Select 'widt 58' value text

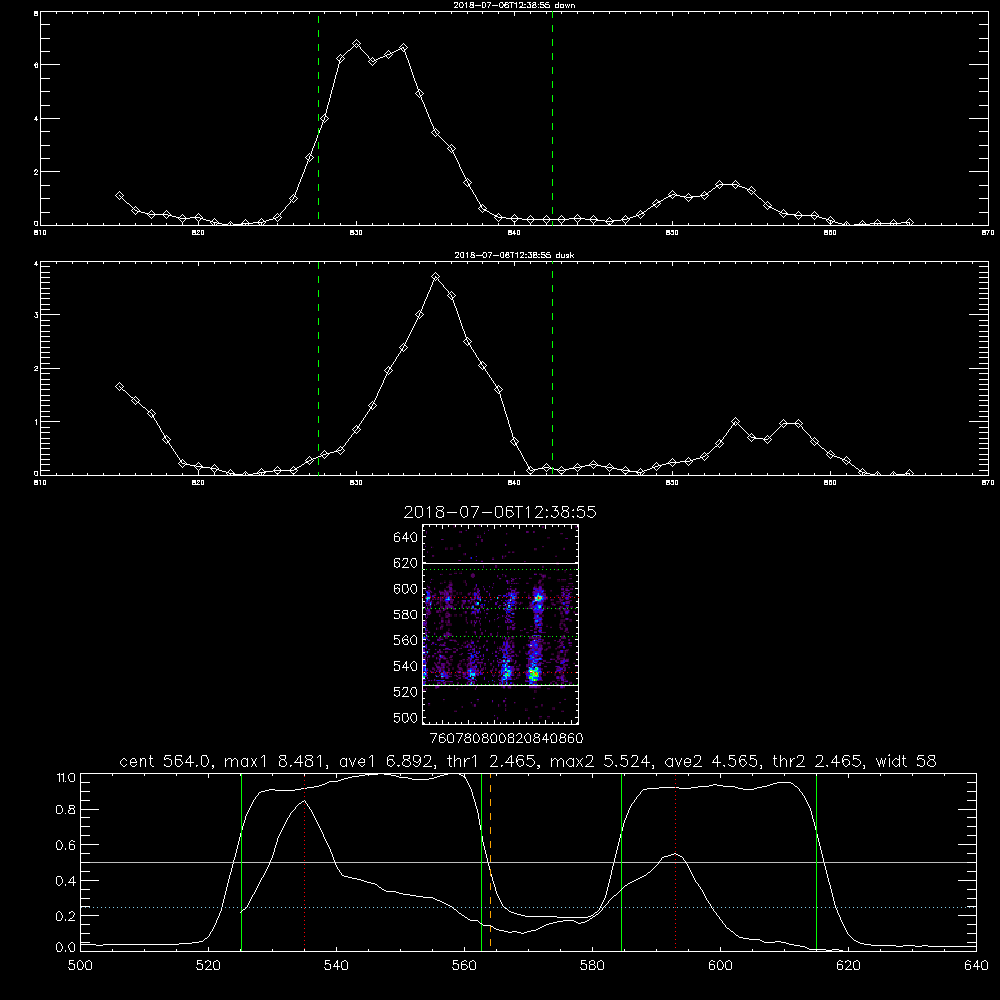(906, 761)
